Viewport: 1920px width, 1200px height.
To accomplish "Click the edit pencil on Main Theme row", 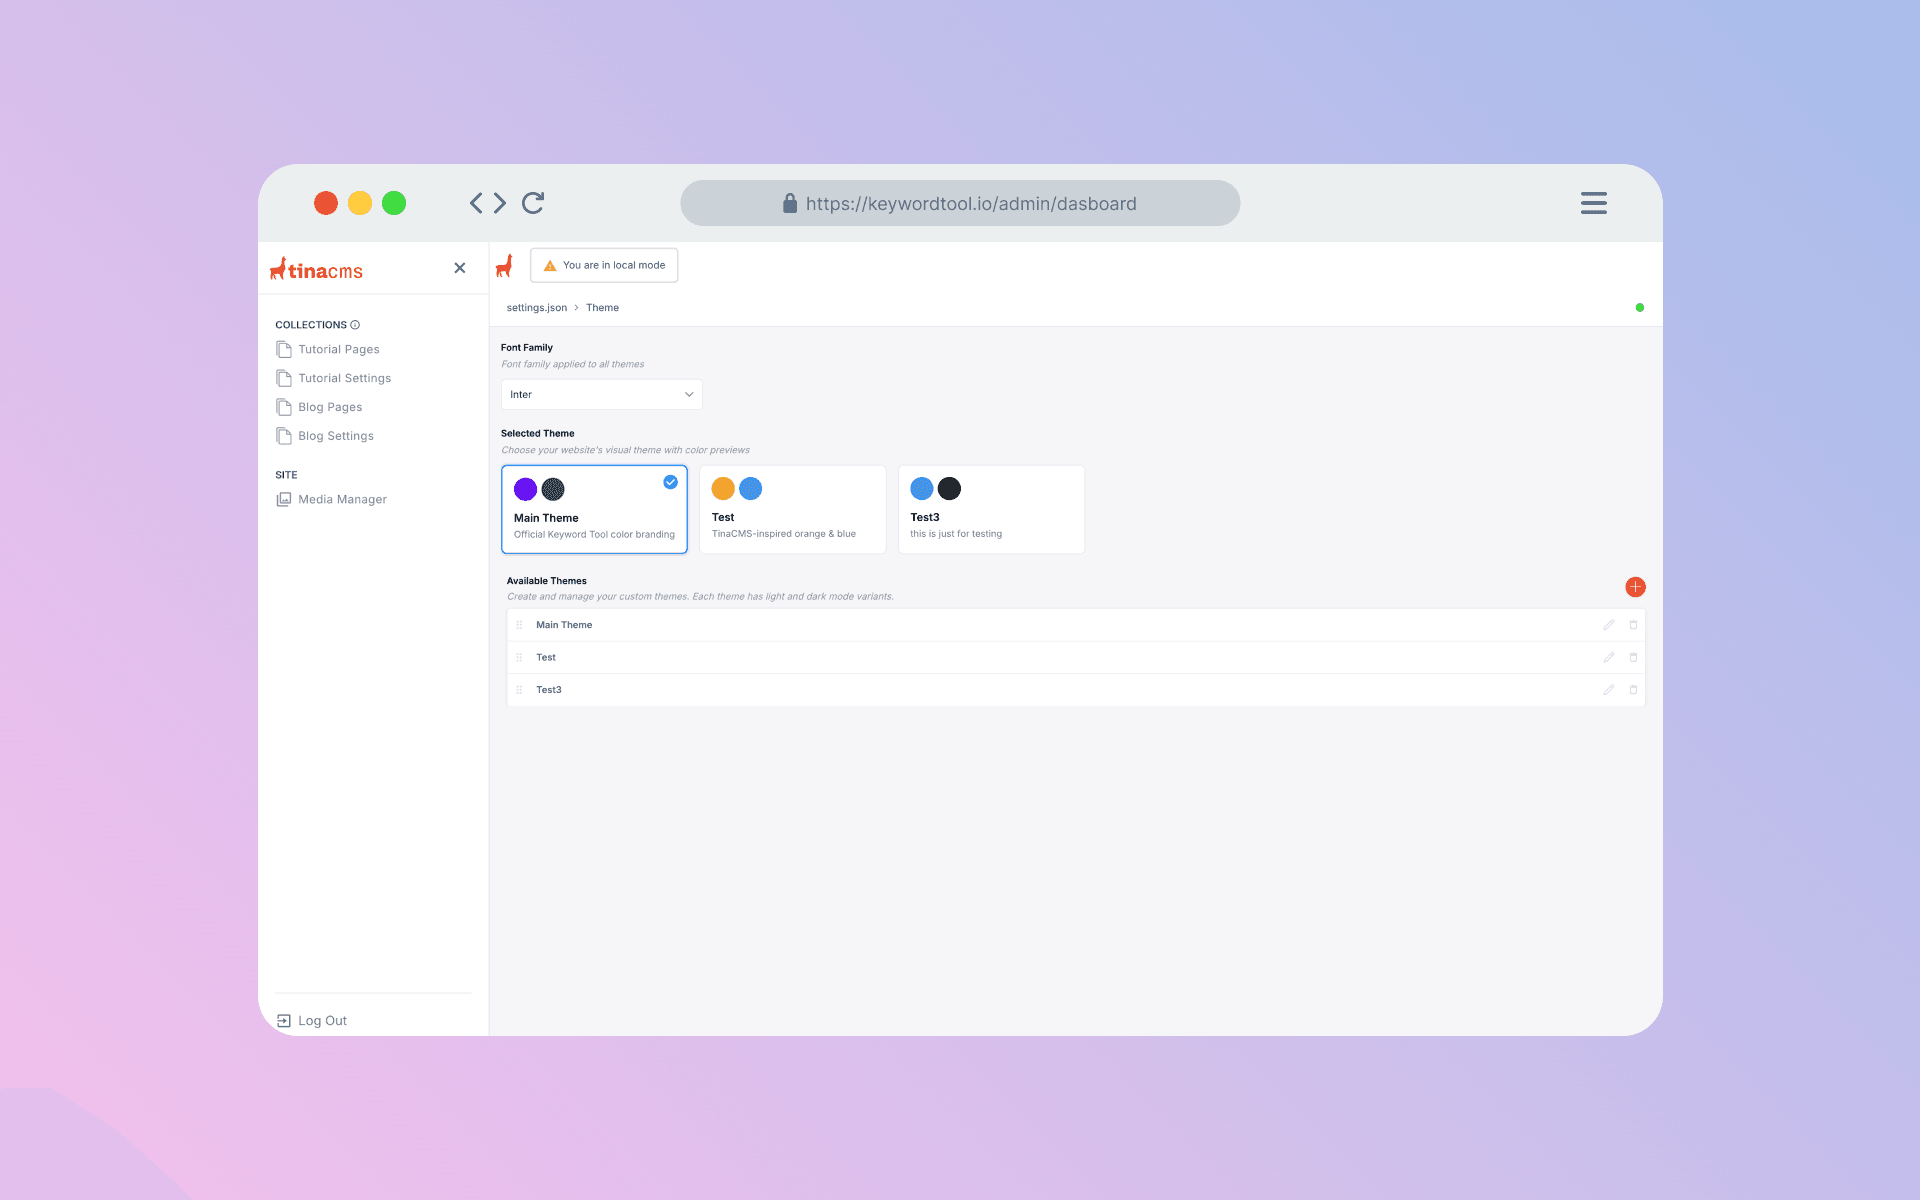I will 1609,624.
